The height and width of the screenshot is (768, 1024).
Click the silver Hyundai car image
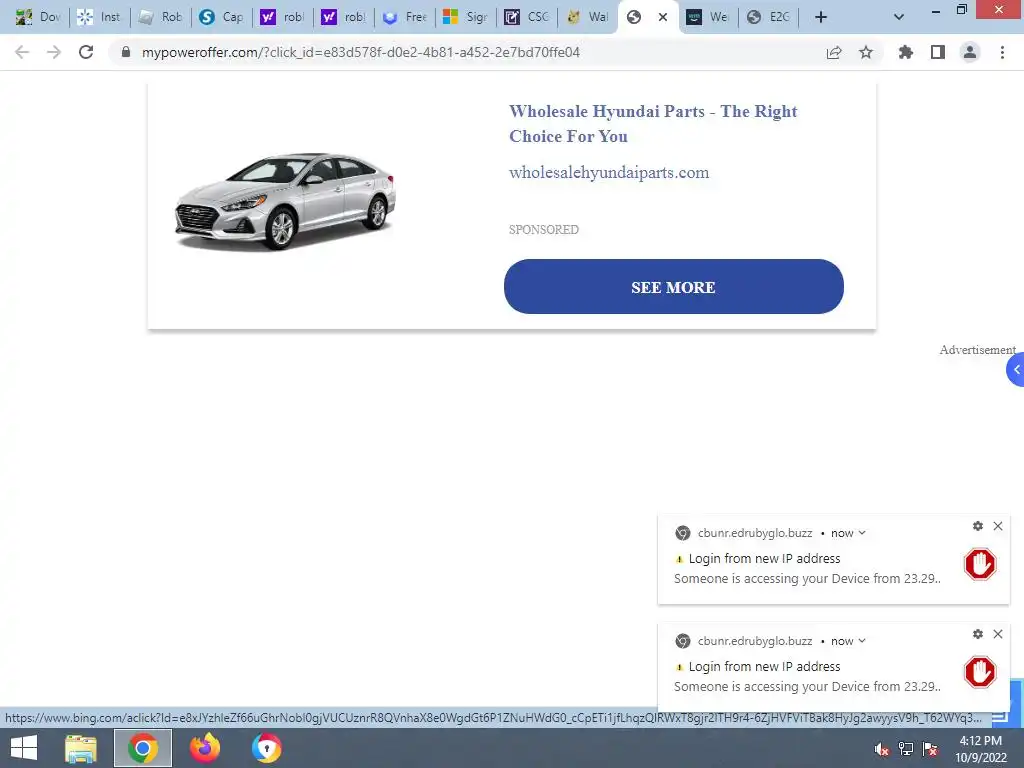[285, 201]
